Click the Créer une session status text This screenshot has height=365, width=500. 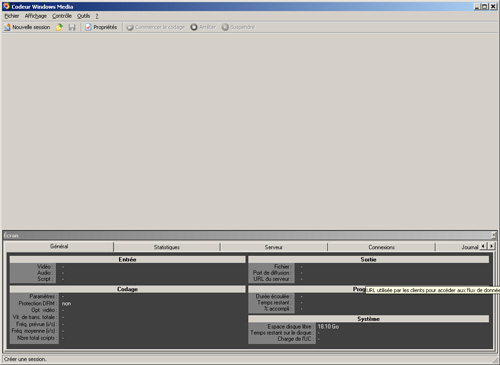point(25,359)
